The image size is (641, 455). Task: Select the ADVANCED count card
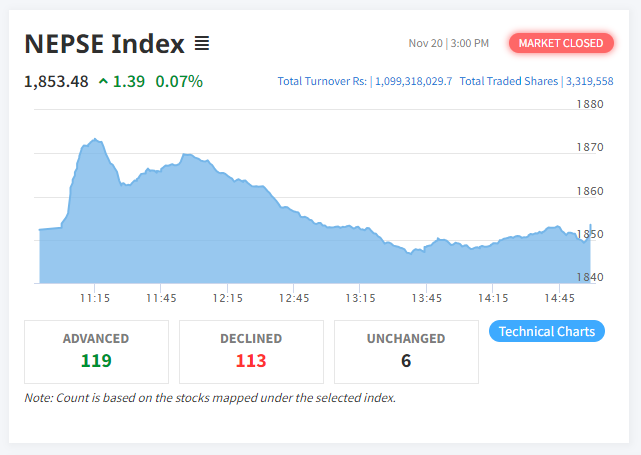(x=96, y=351)
